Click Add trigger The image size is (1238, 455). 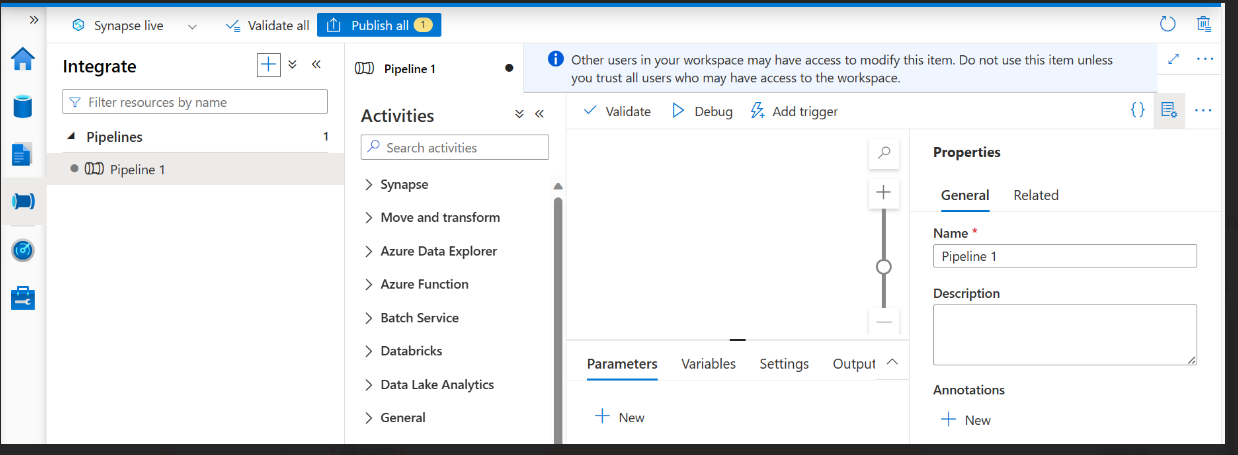tap(794, 111)
